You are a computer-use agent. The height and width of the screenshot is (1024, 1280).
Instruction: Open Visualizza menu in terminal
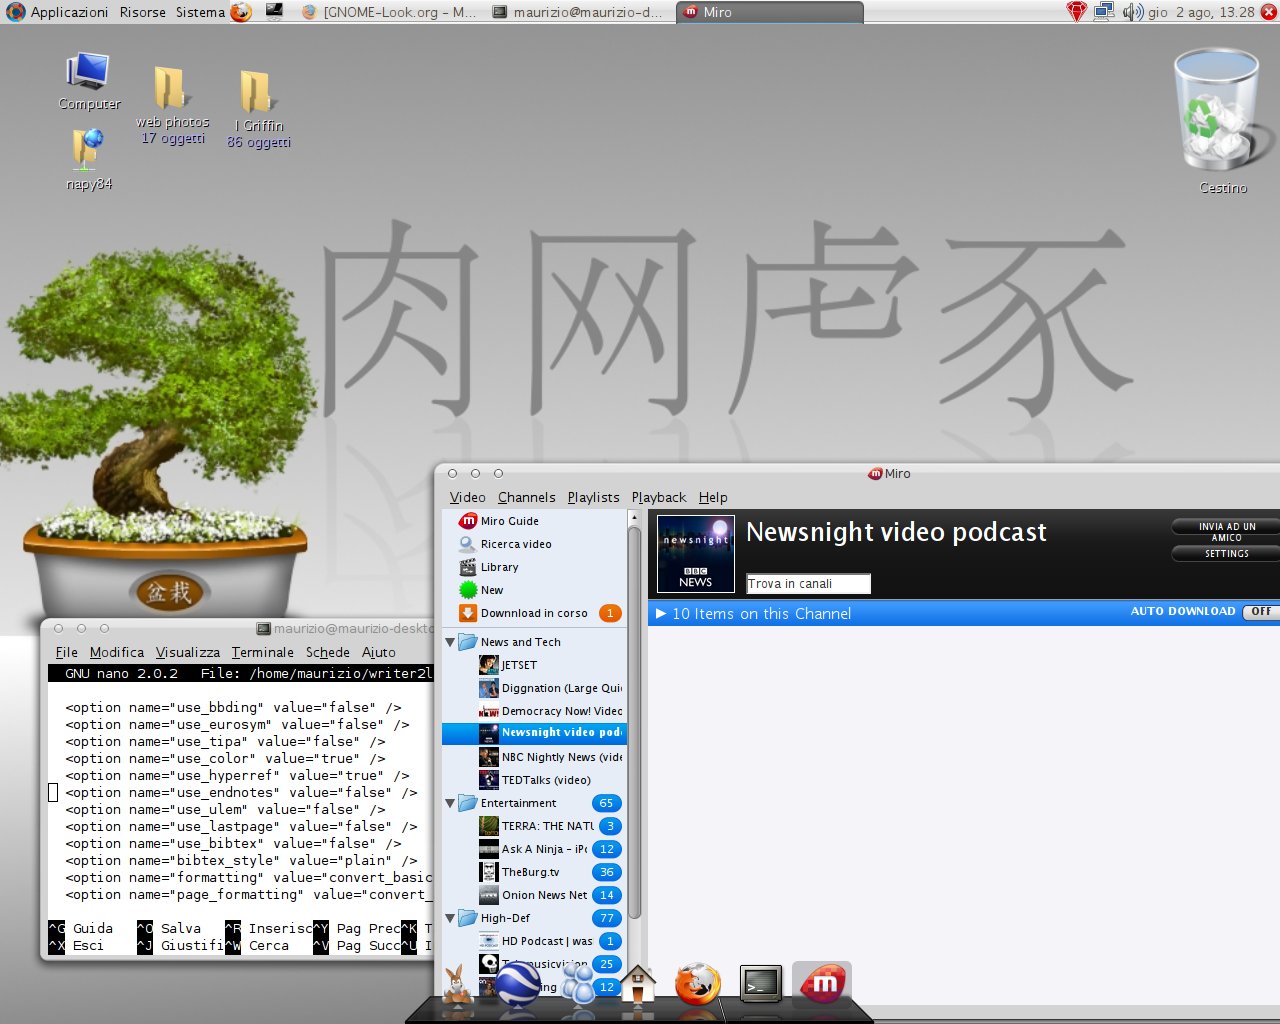188,652
